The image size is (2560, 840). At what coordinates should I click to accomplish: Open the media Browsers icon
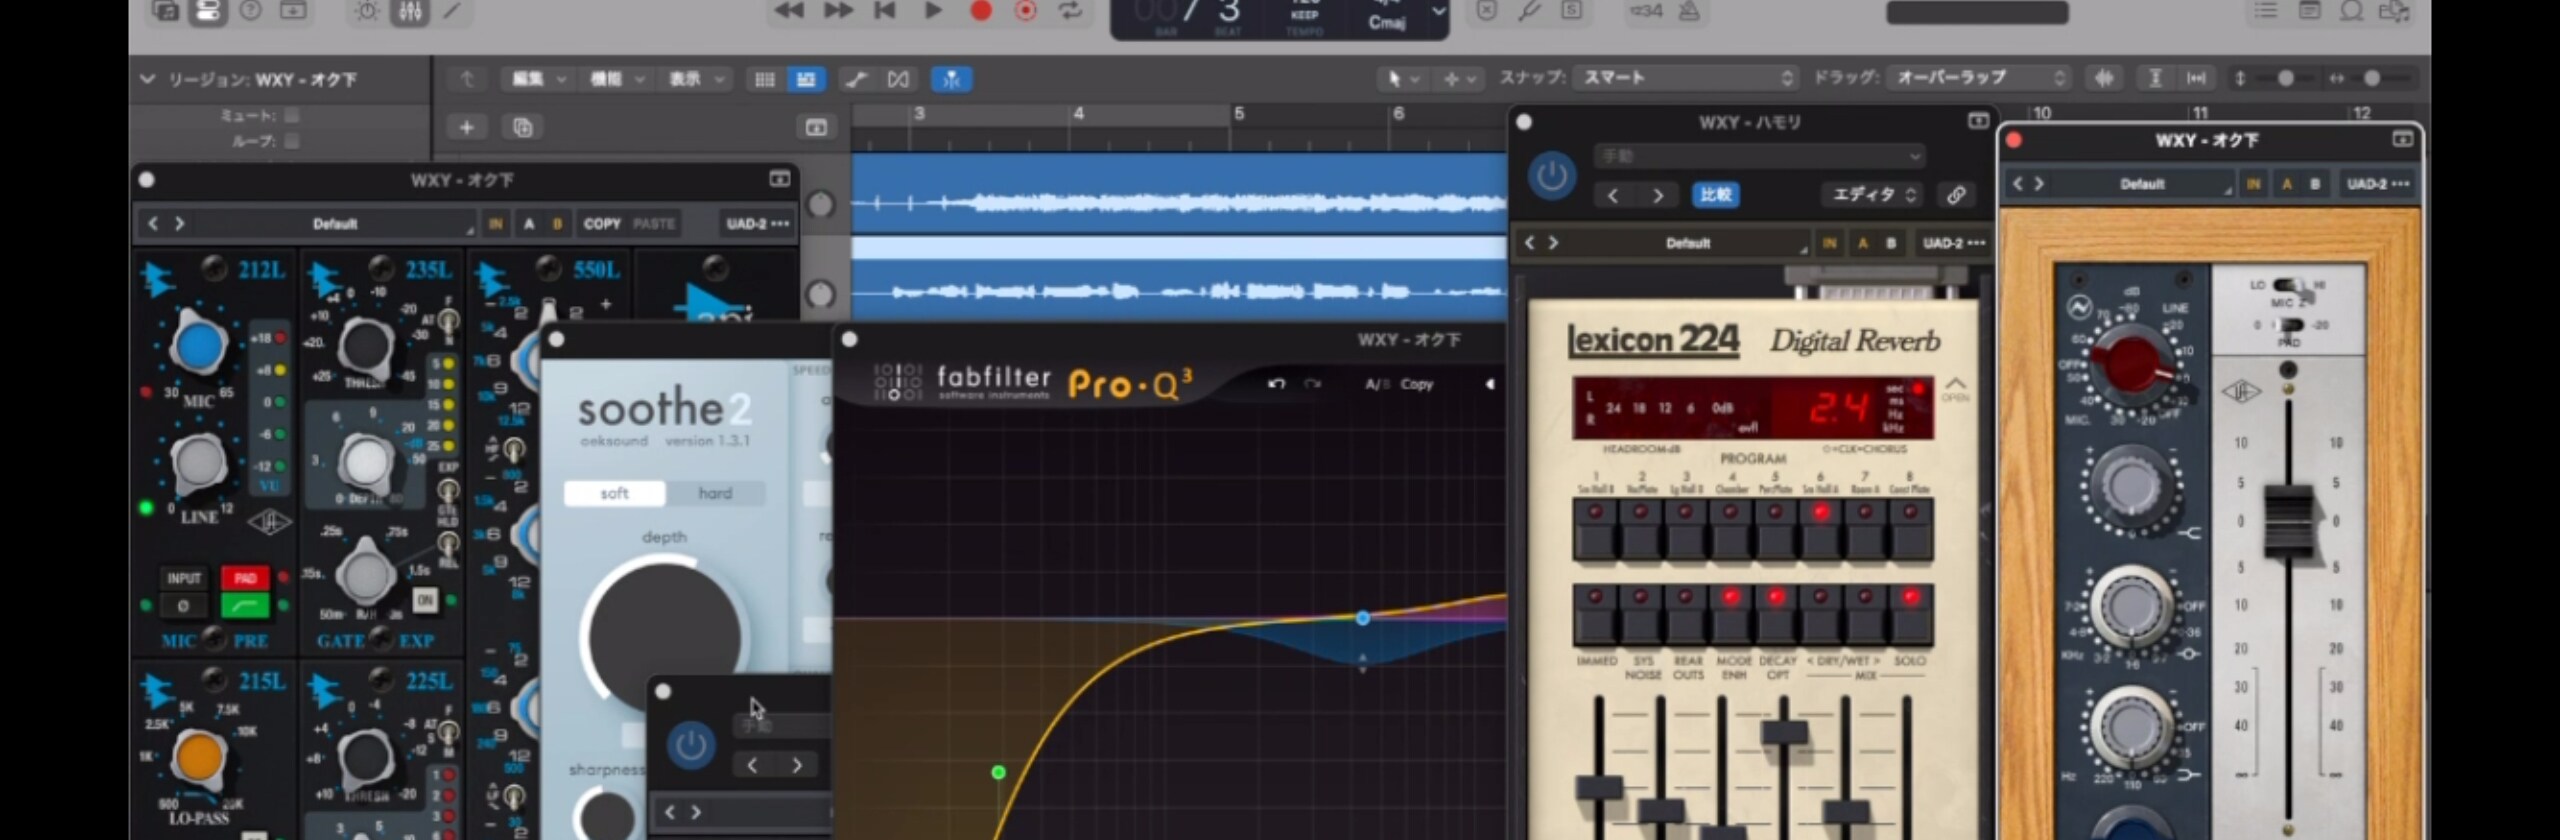pos(2394,11)
